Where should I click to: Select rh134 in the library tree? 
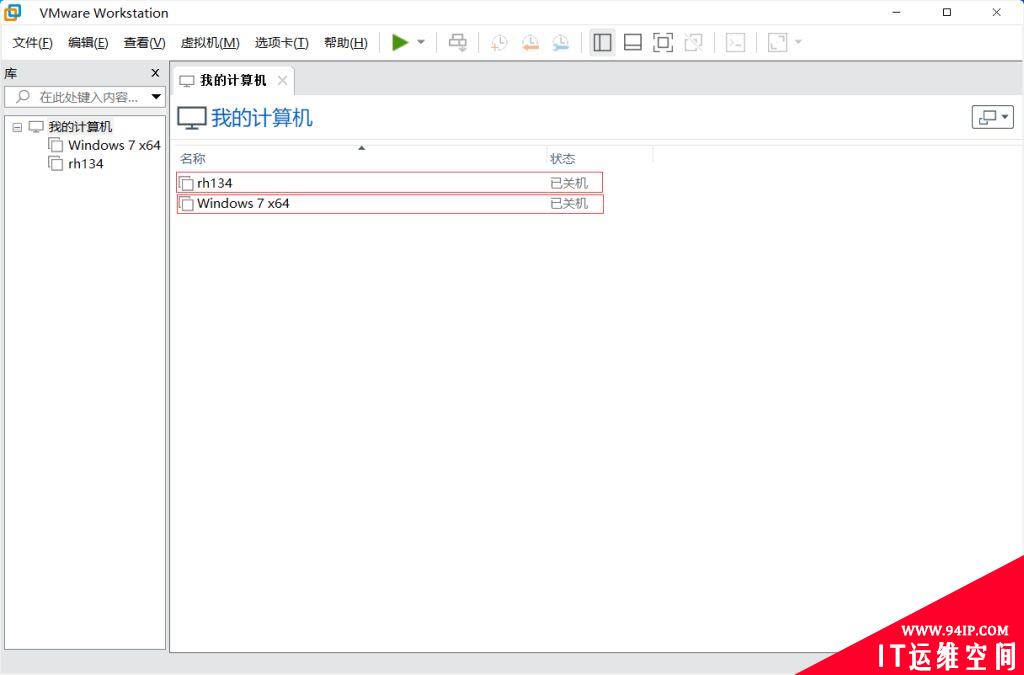[x=86, y=164]
